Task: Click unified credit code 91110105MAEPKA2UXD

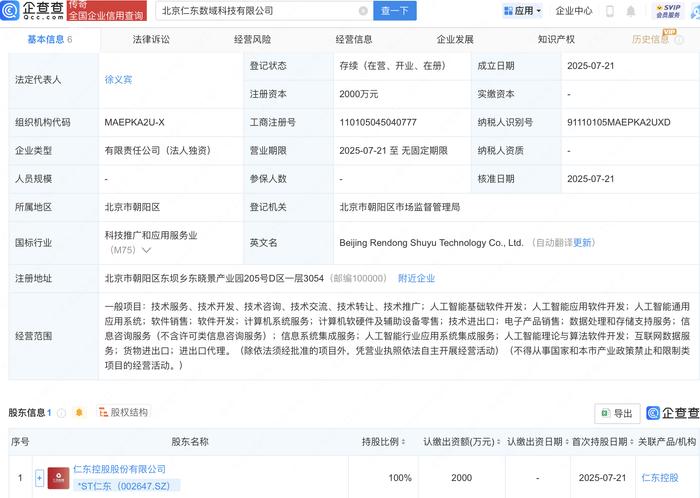Action: click(618, 122)
